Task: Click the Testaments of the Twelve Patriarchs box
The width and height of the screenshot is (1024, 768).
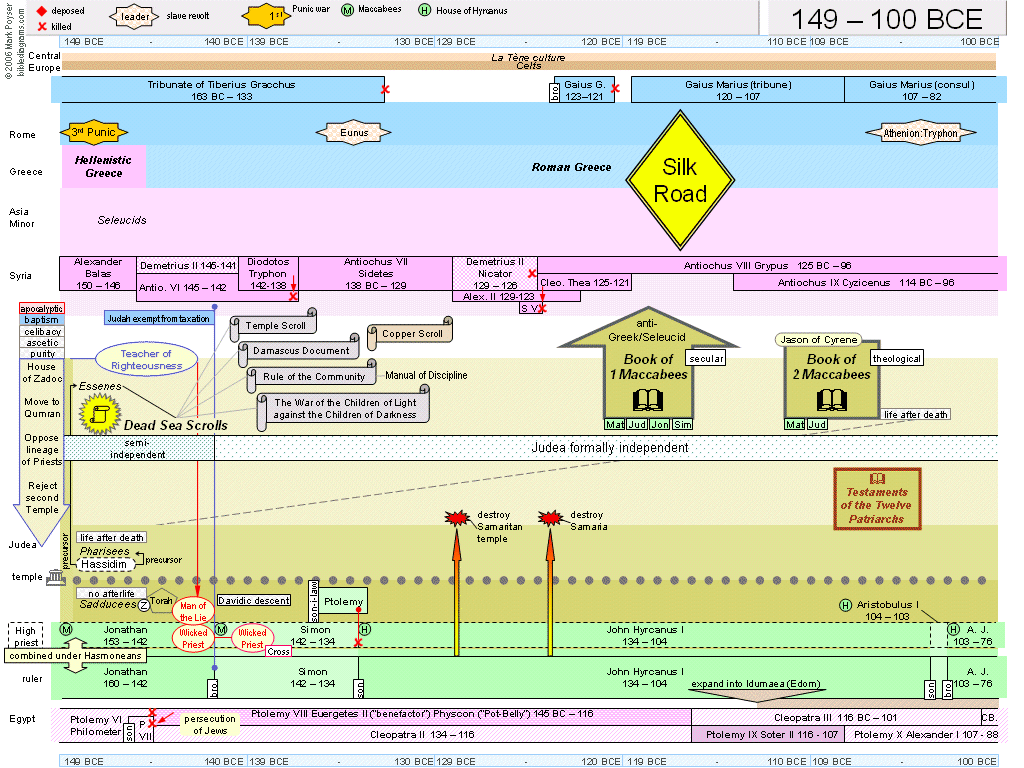Action: click(x=877, y=498)
